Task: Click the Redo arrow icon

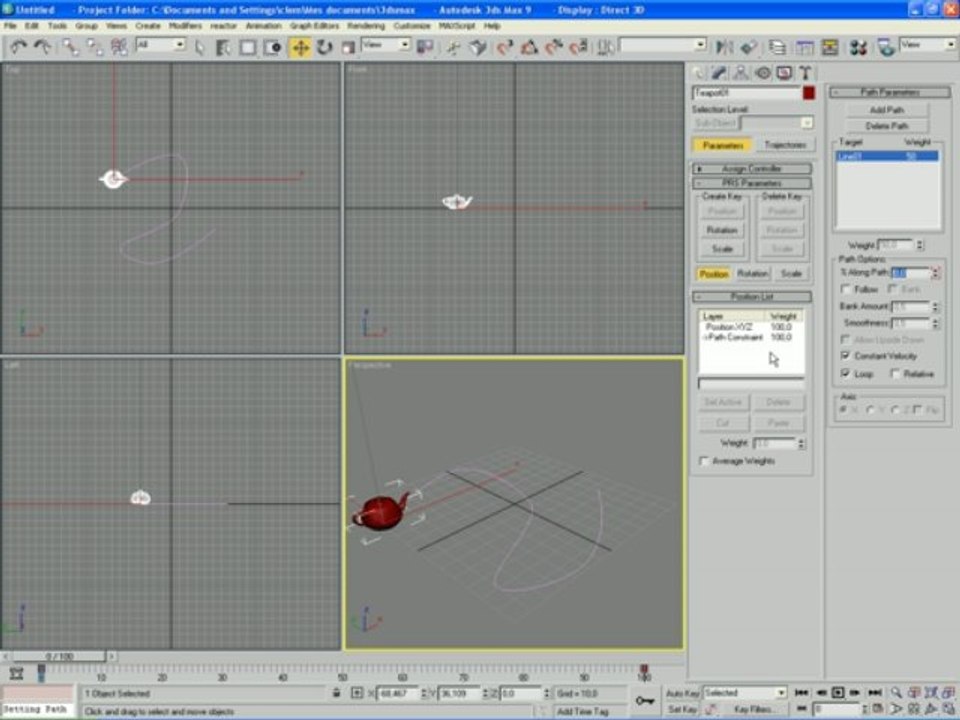Action: click(x=42, y=47)
